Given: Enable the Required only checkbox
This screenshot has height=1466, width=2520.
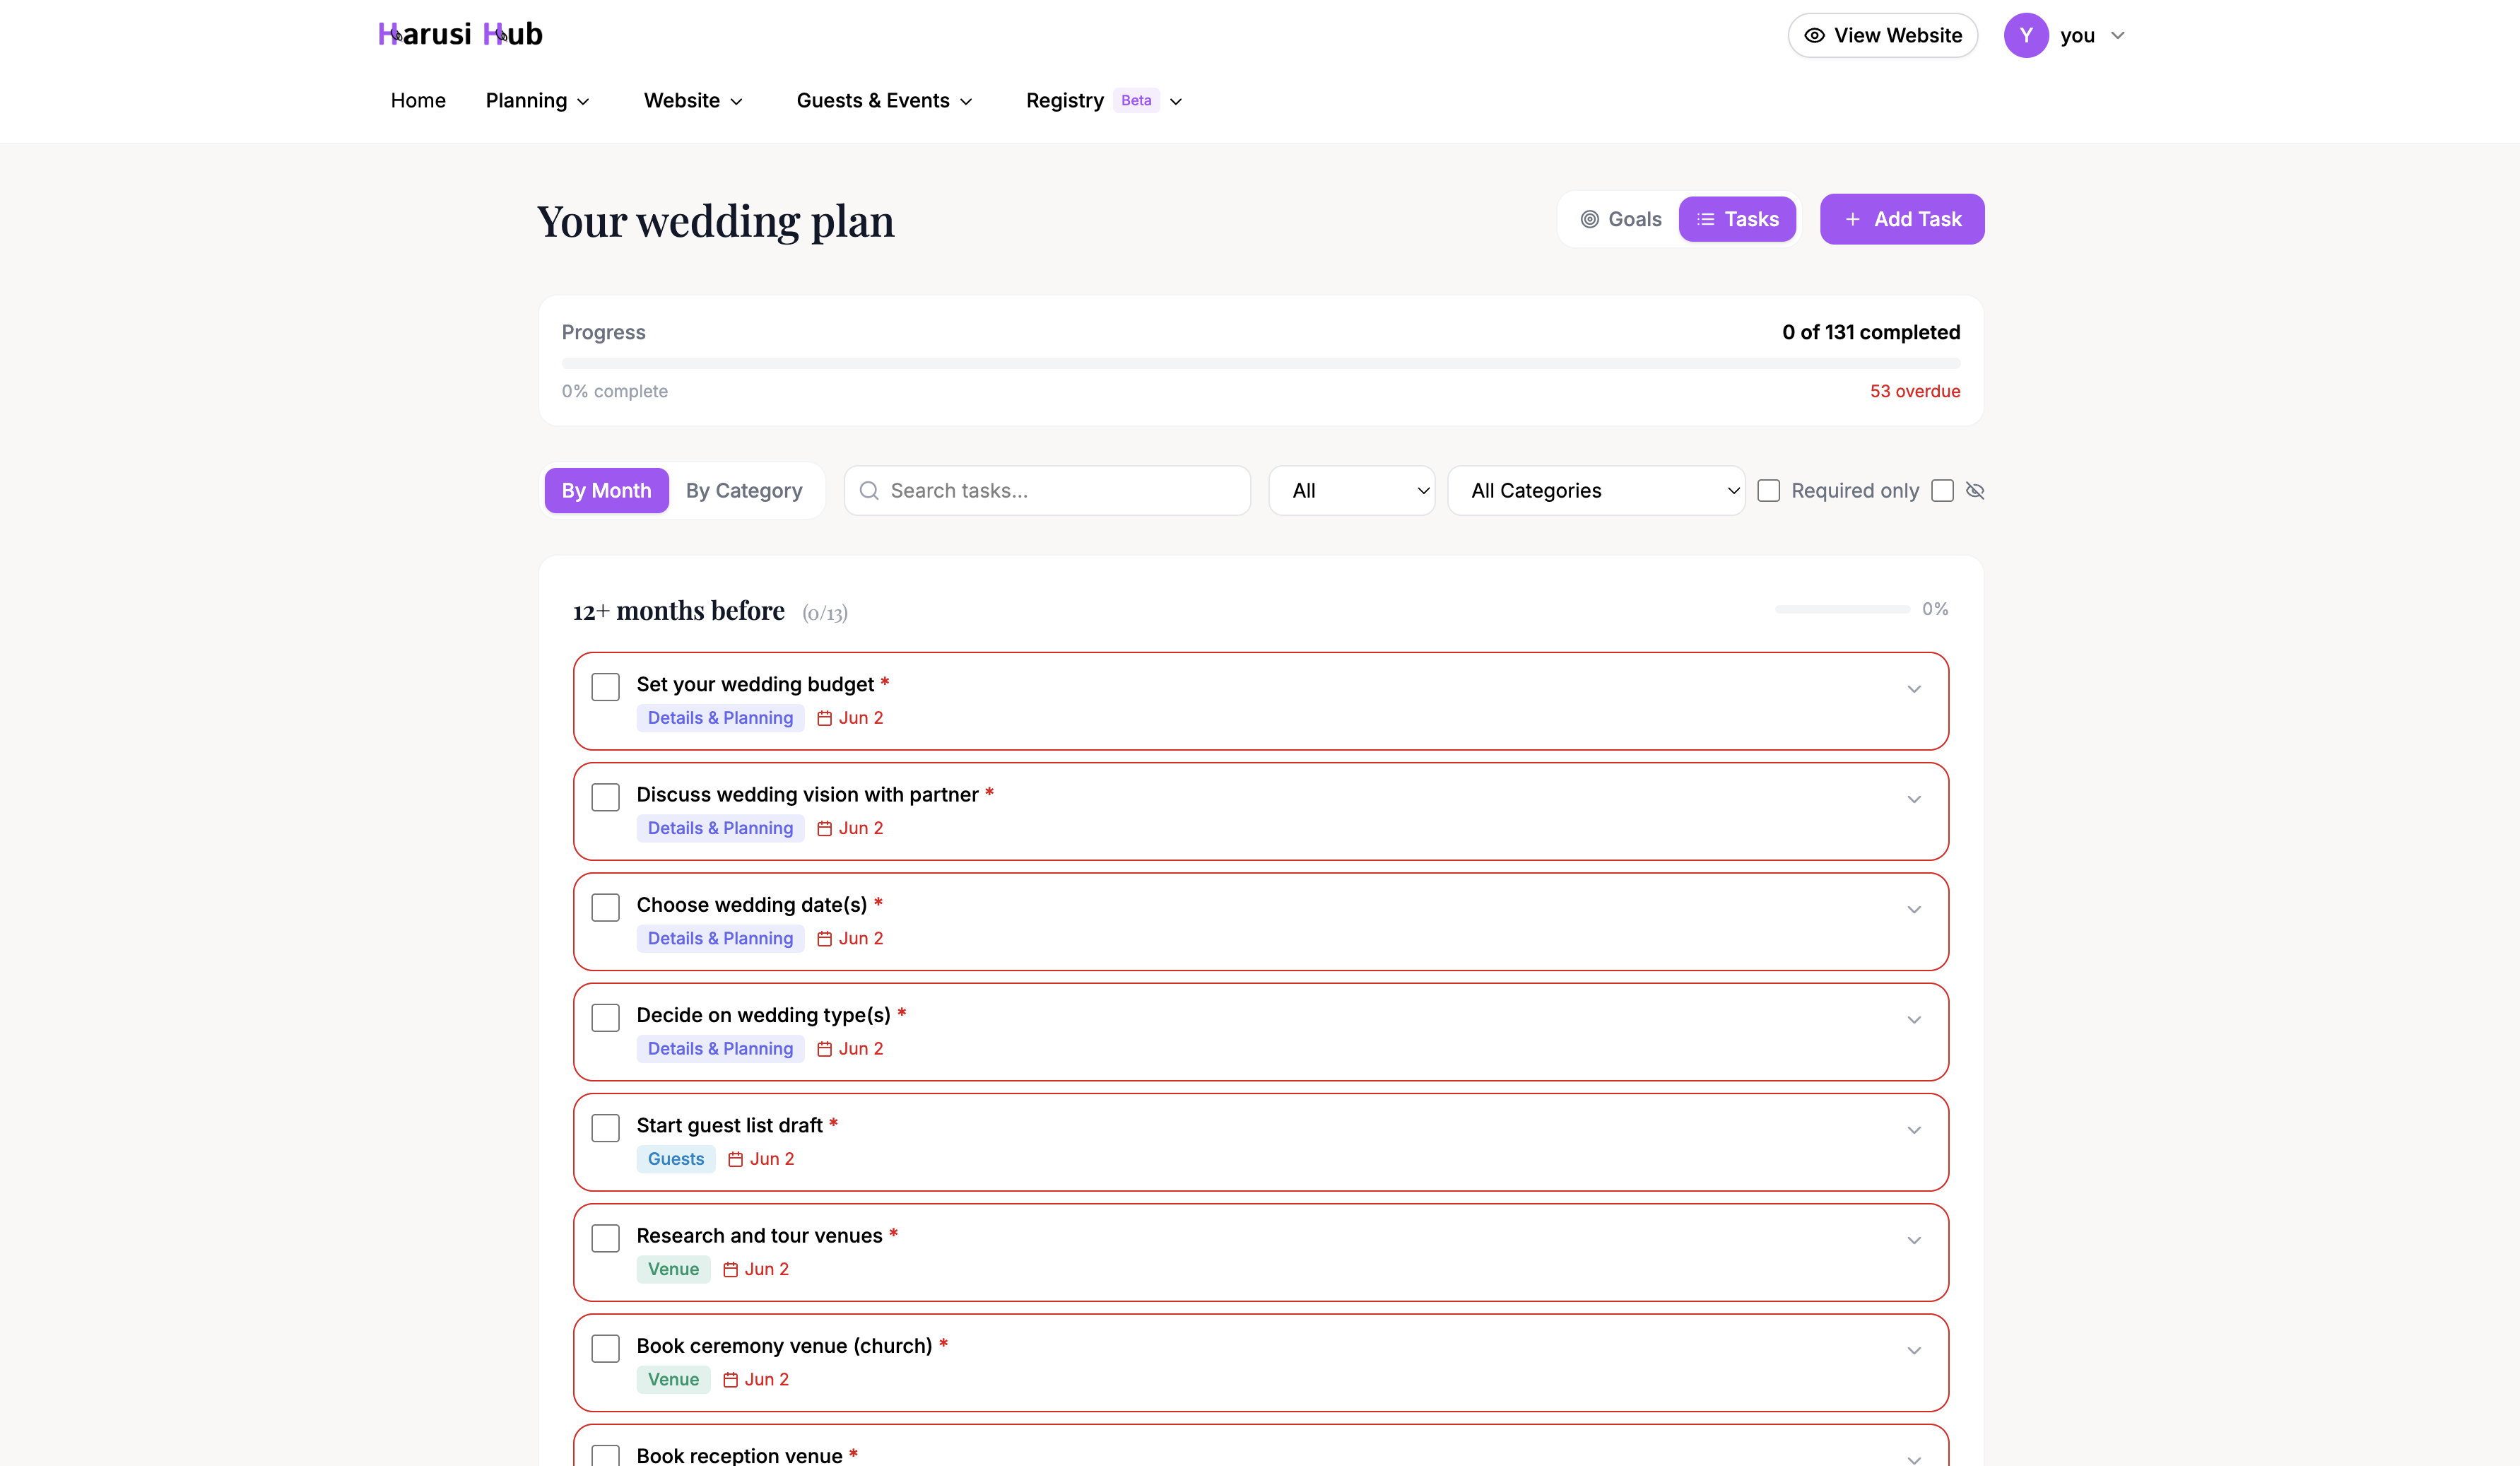Looking at the screenshot, I should [x=1768, y=490].
